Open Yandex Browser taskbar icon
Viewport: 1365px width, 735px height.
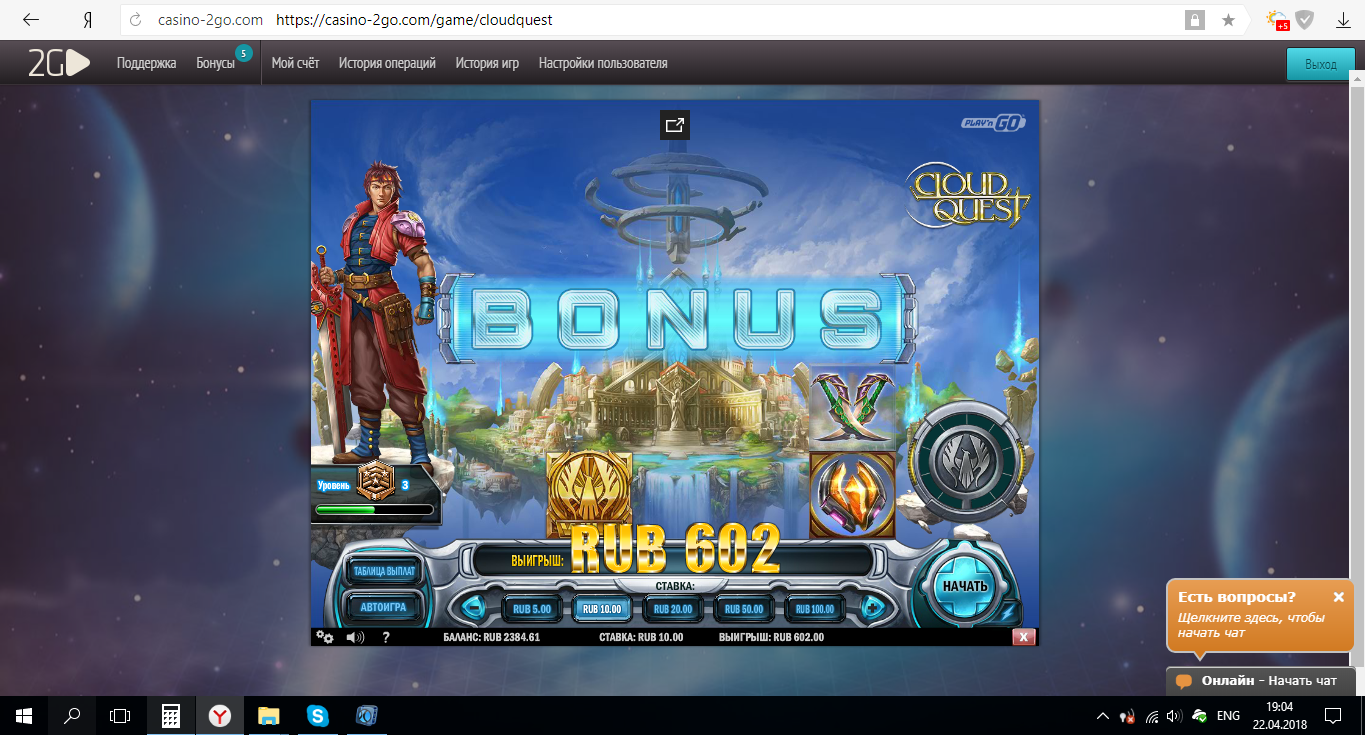pos(220,715)
